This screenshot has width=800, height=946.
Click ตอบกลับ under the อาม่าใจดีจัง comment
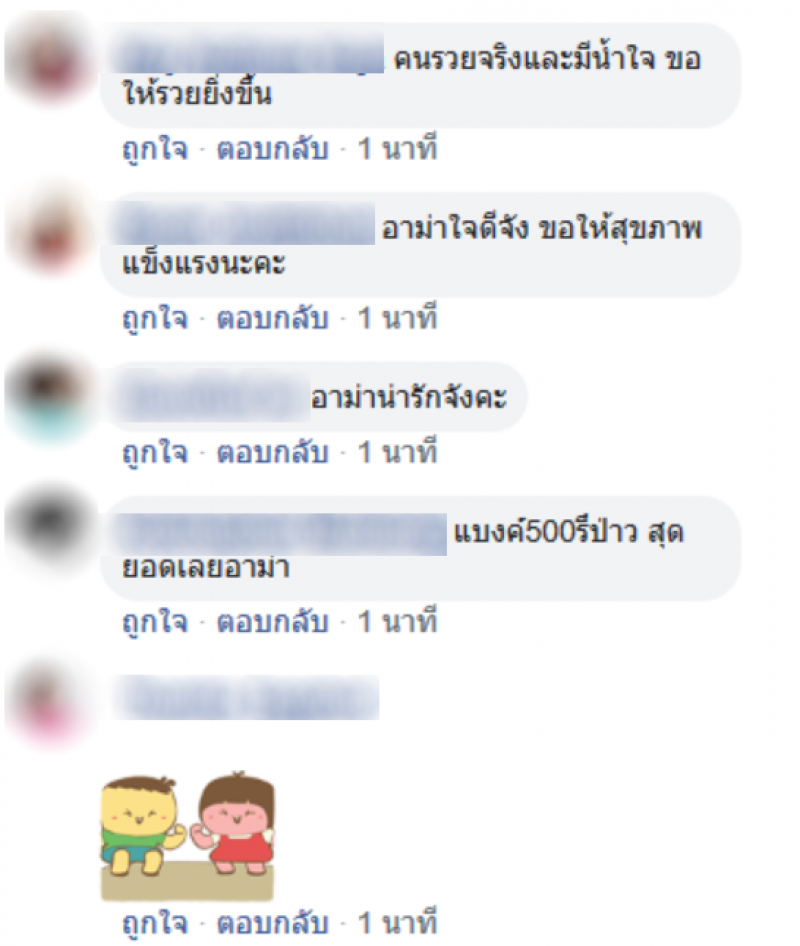[273, 318]
